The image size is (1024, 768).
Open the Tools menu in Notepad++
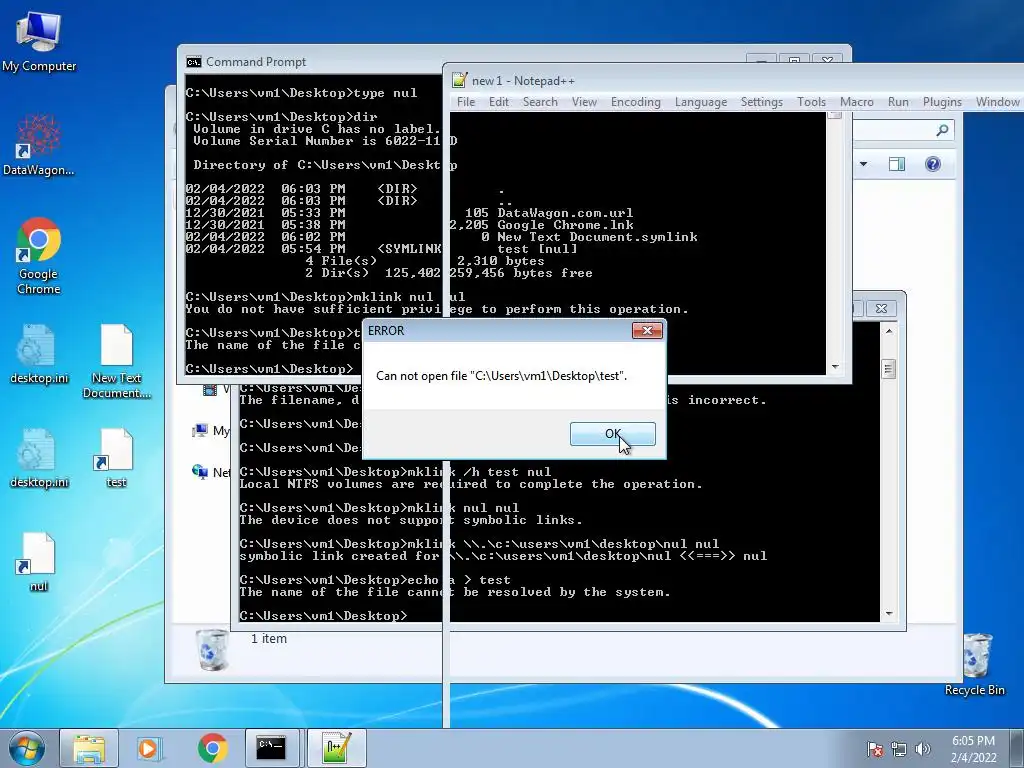coord(811,102)
